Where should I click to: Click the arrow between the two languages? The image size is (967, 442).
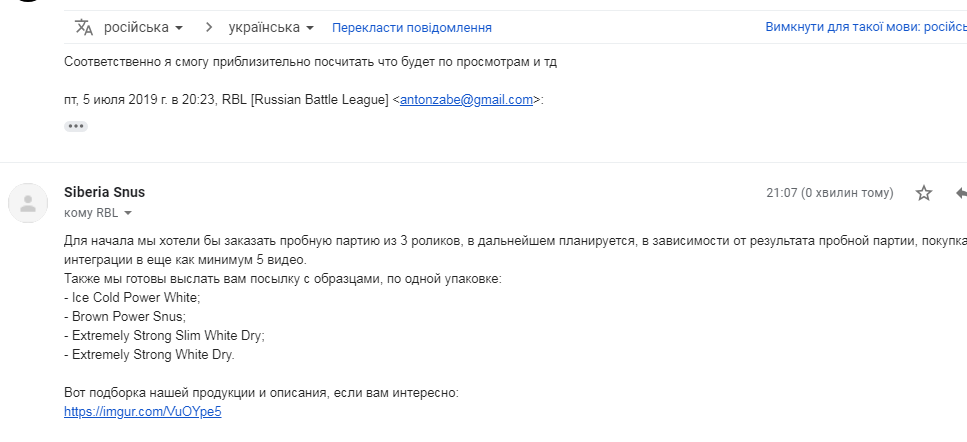(209, 27)
